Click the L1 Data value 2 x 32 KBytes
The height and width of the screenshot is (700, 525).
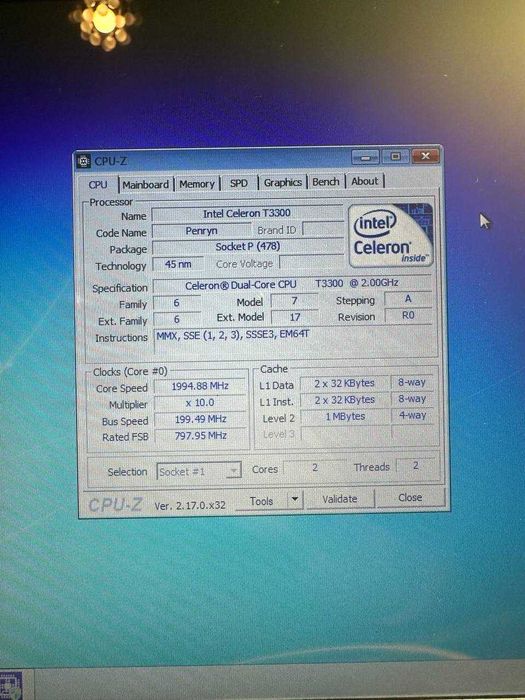coord(344,383)
